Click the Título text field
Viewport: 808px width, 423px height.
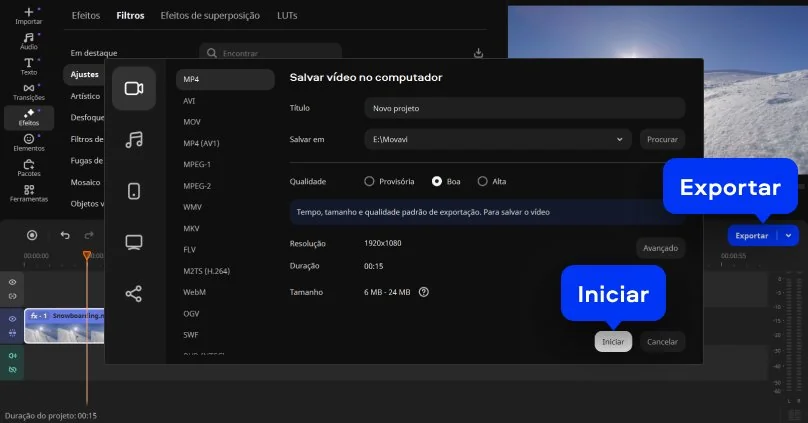pyautogui.click(x=524, y=108)
